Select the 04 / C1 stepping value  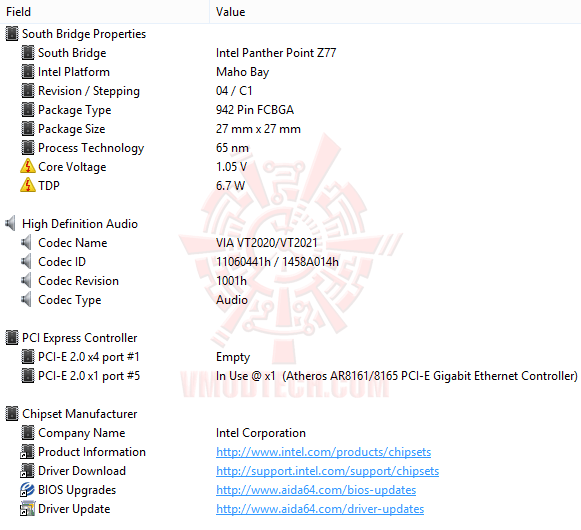(x=234, y=91)
